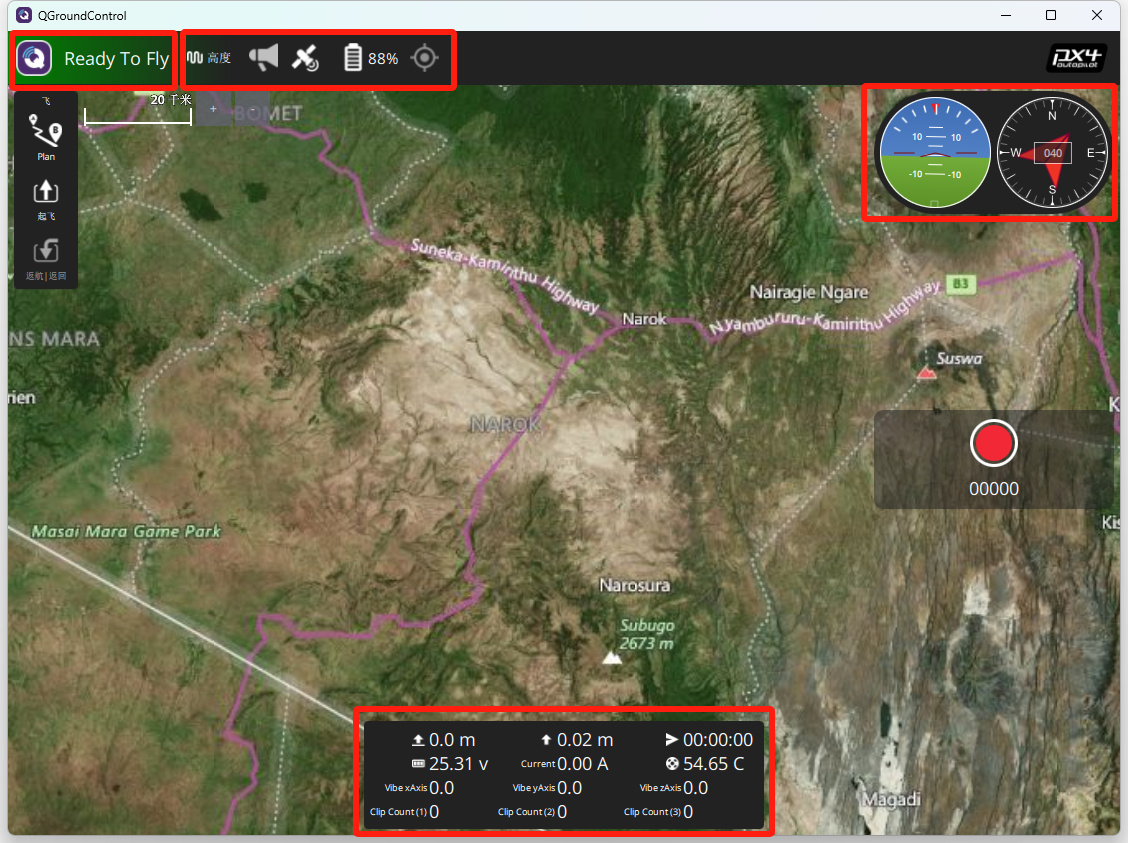
Task: Open the QGroundControl application menu icon
Action: click(x=35, y=58)
